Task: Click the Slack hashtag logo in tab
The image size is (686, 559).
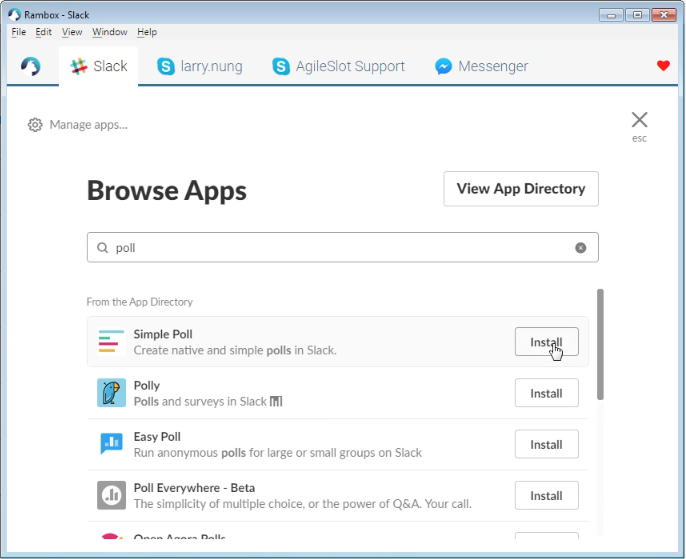Action: 79,66
